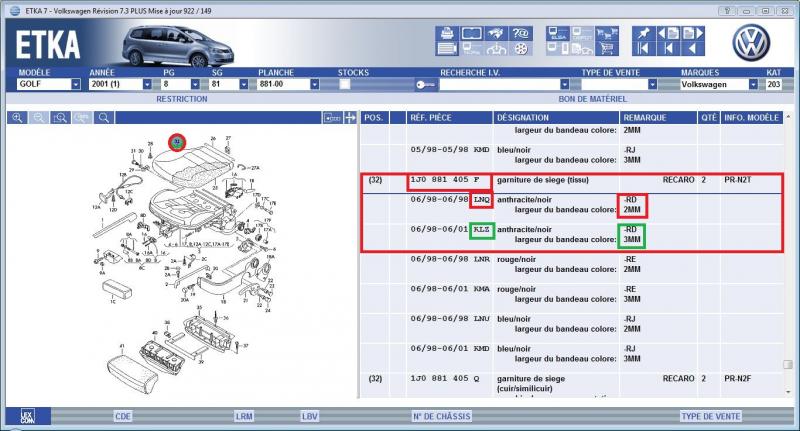Select part number 1J0 881 405 Q
800x431 pixels.
(x=445, y=378)
